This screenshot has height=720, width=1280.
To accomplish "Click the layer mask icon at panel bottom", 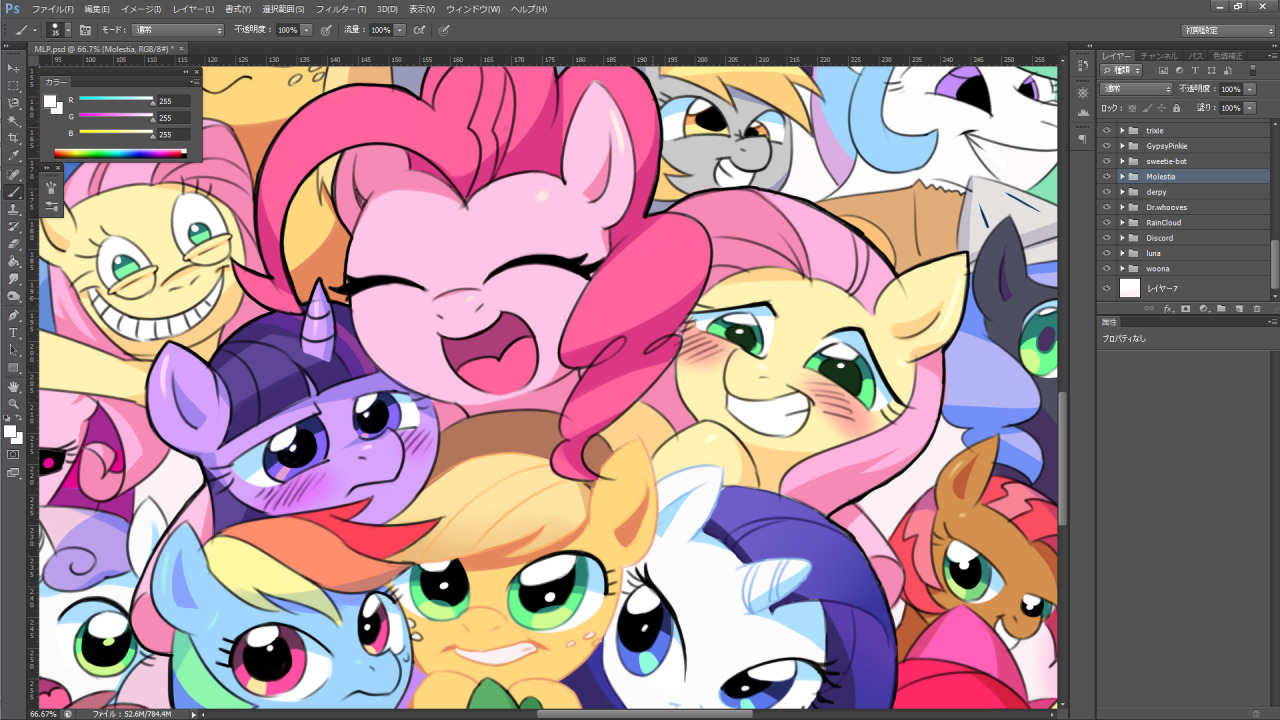I will [1186, 308].
